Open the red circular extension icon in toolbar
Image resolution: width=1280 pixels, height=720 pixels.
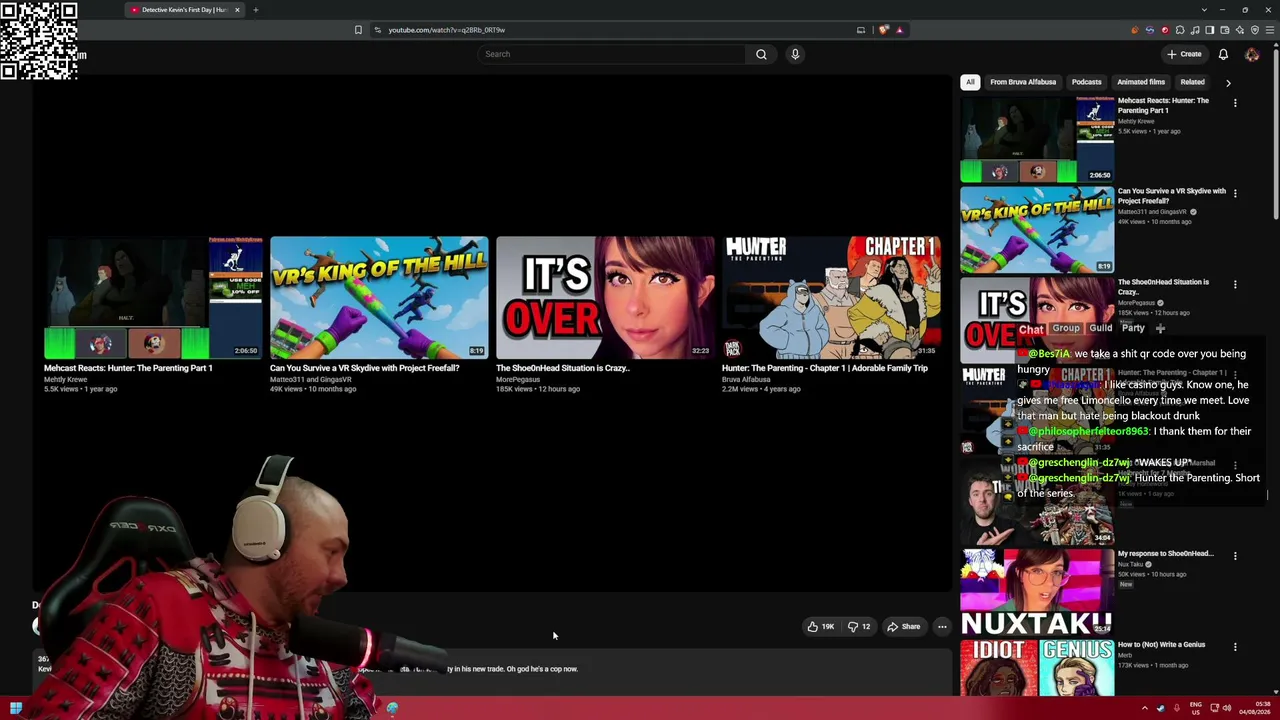tap(1164, 30)
